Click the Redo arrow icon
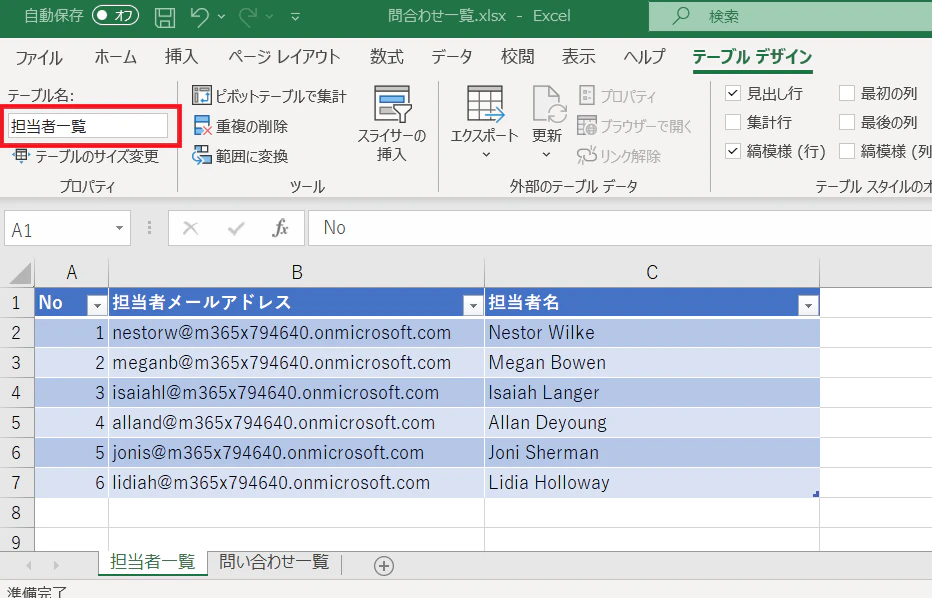Screen dimensions: 932x598 pos(248,16)
